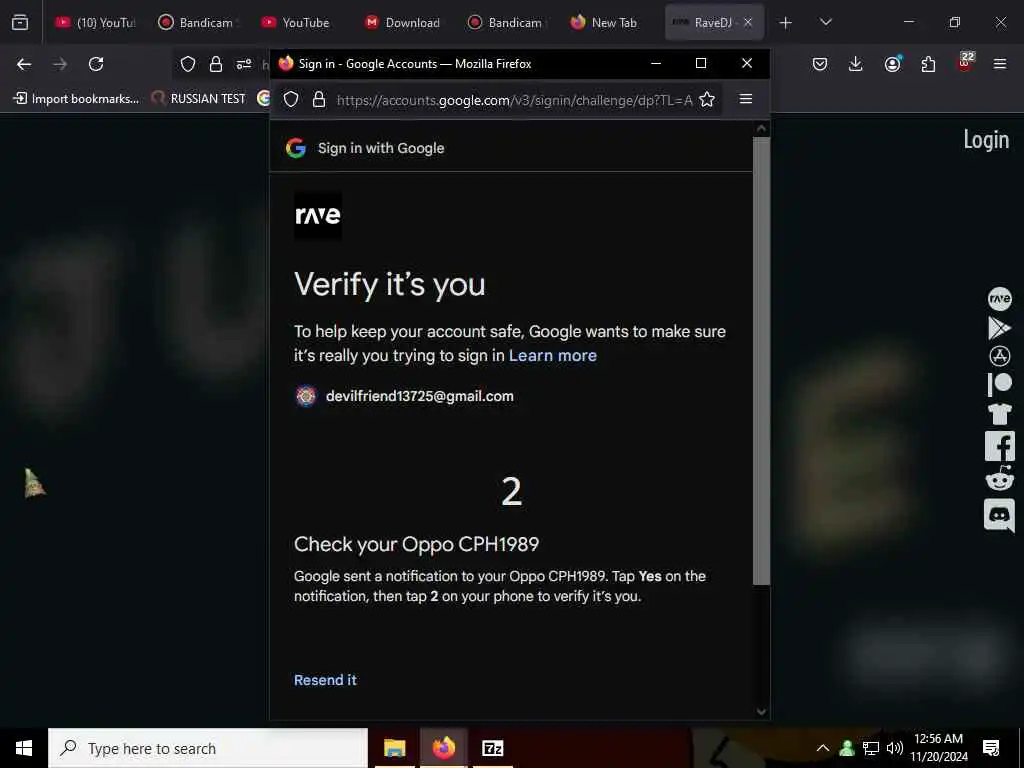Screen dimensions: 1024x768
Task: Click the Firefox taskbar icon
Action: [x=443, y=748]
